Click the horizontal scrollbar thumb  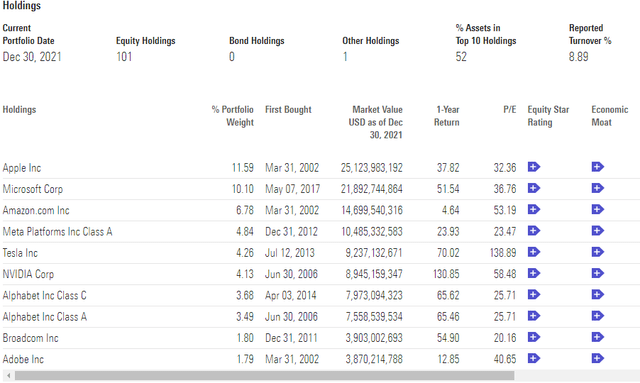pyautogui.click(x=264, y=375)
